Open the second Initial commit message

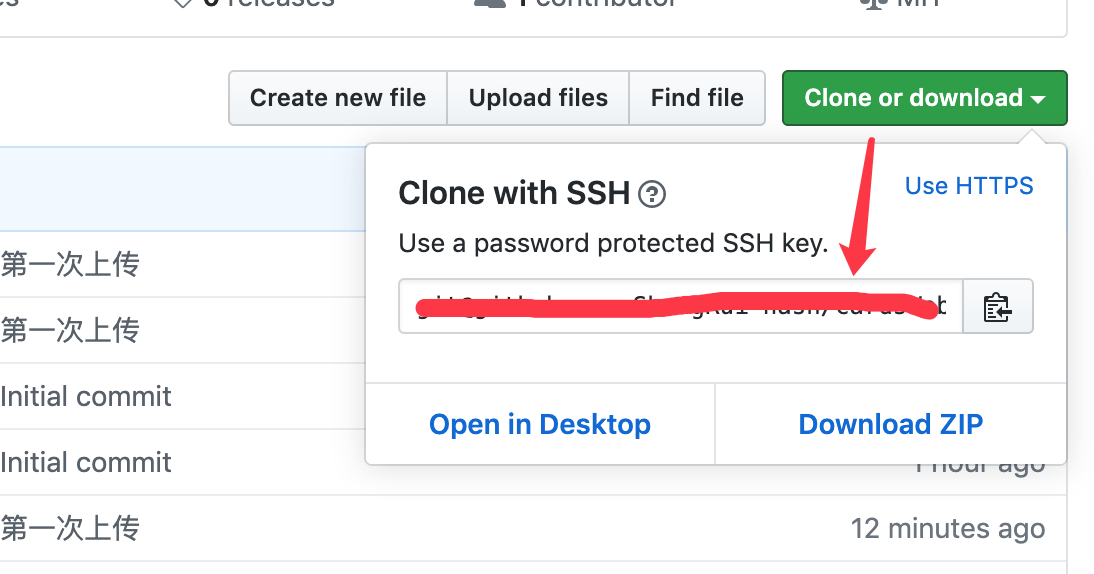pos(86,462)
